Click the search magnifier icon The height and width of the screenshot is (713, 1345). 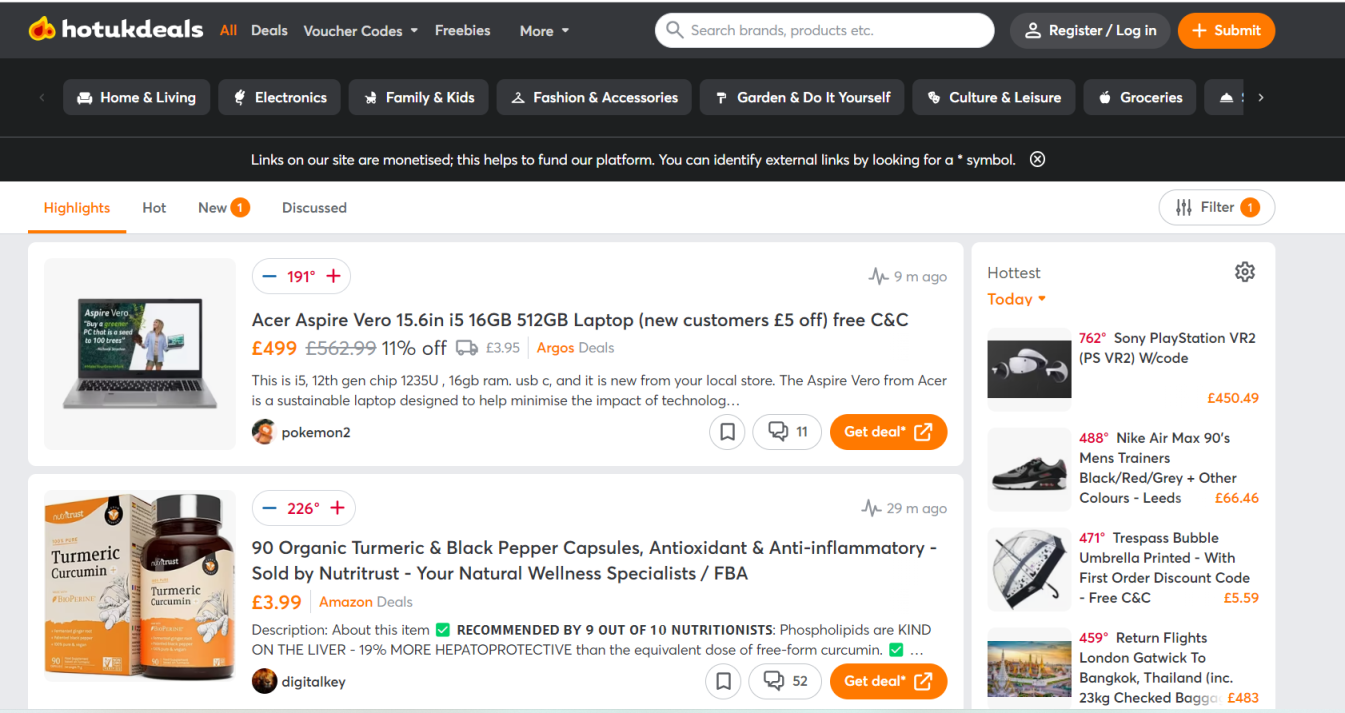point(675,30)
